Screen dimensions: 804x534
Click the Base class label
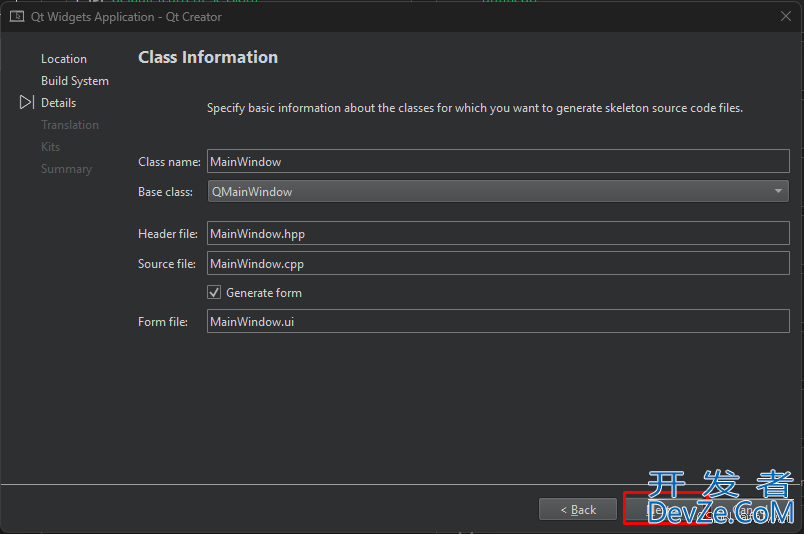tap(166, 191)
